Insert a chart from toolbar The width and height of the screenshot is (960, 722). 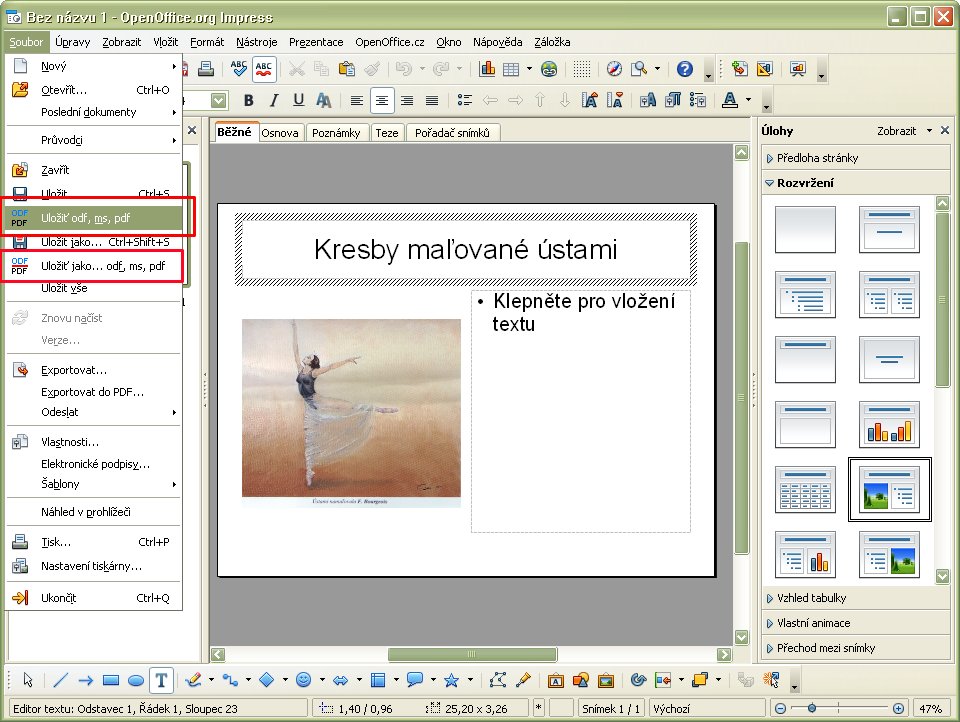487,69
